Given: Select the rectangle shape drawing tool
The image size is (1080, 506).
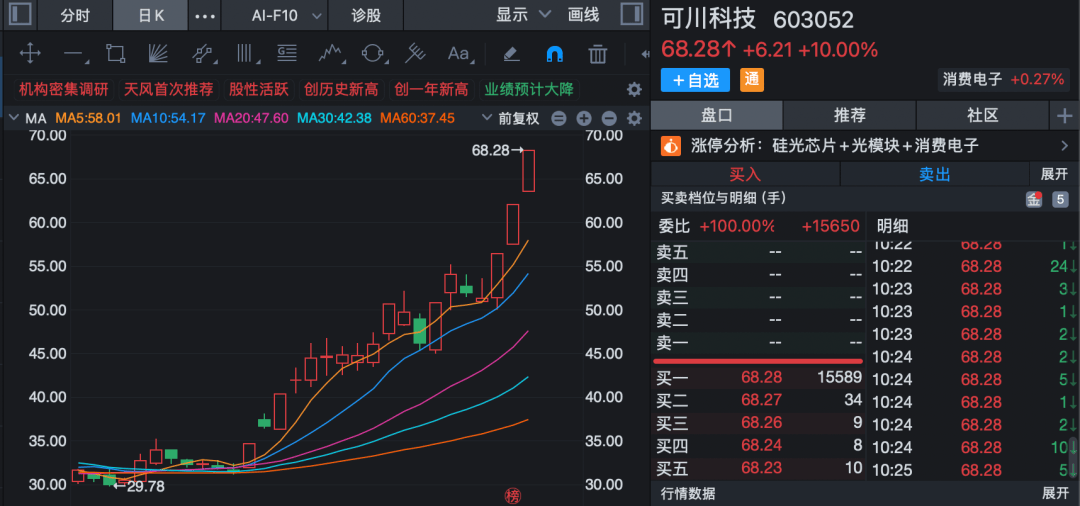Looking at the screenshot, I should (x=115, y=53).
